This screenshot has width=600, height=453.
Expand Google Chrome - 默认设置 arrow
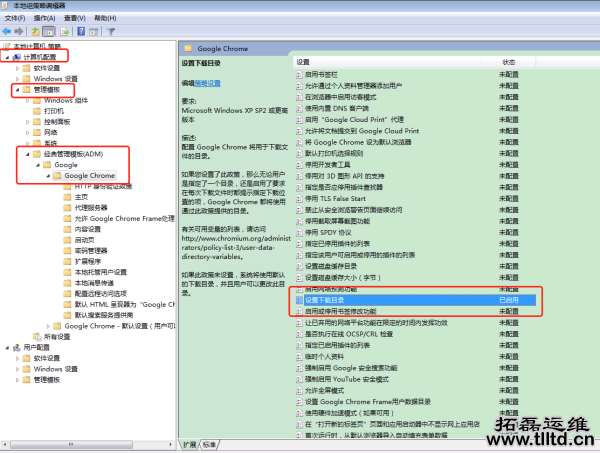tap(48, 326)
